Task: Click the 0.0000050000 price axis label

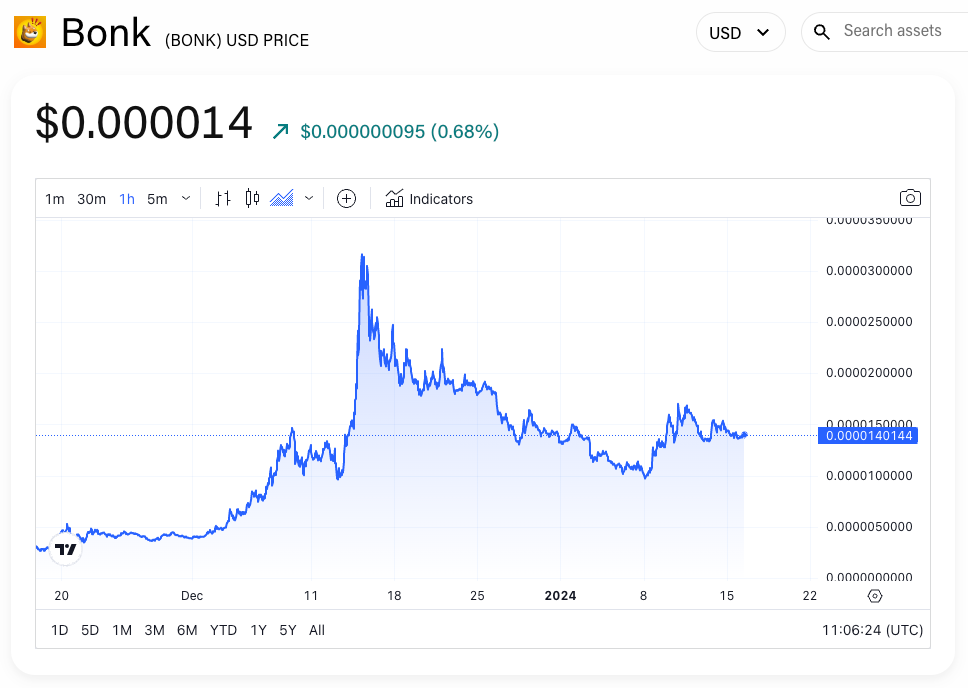Action: point(869,527)
